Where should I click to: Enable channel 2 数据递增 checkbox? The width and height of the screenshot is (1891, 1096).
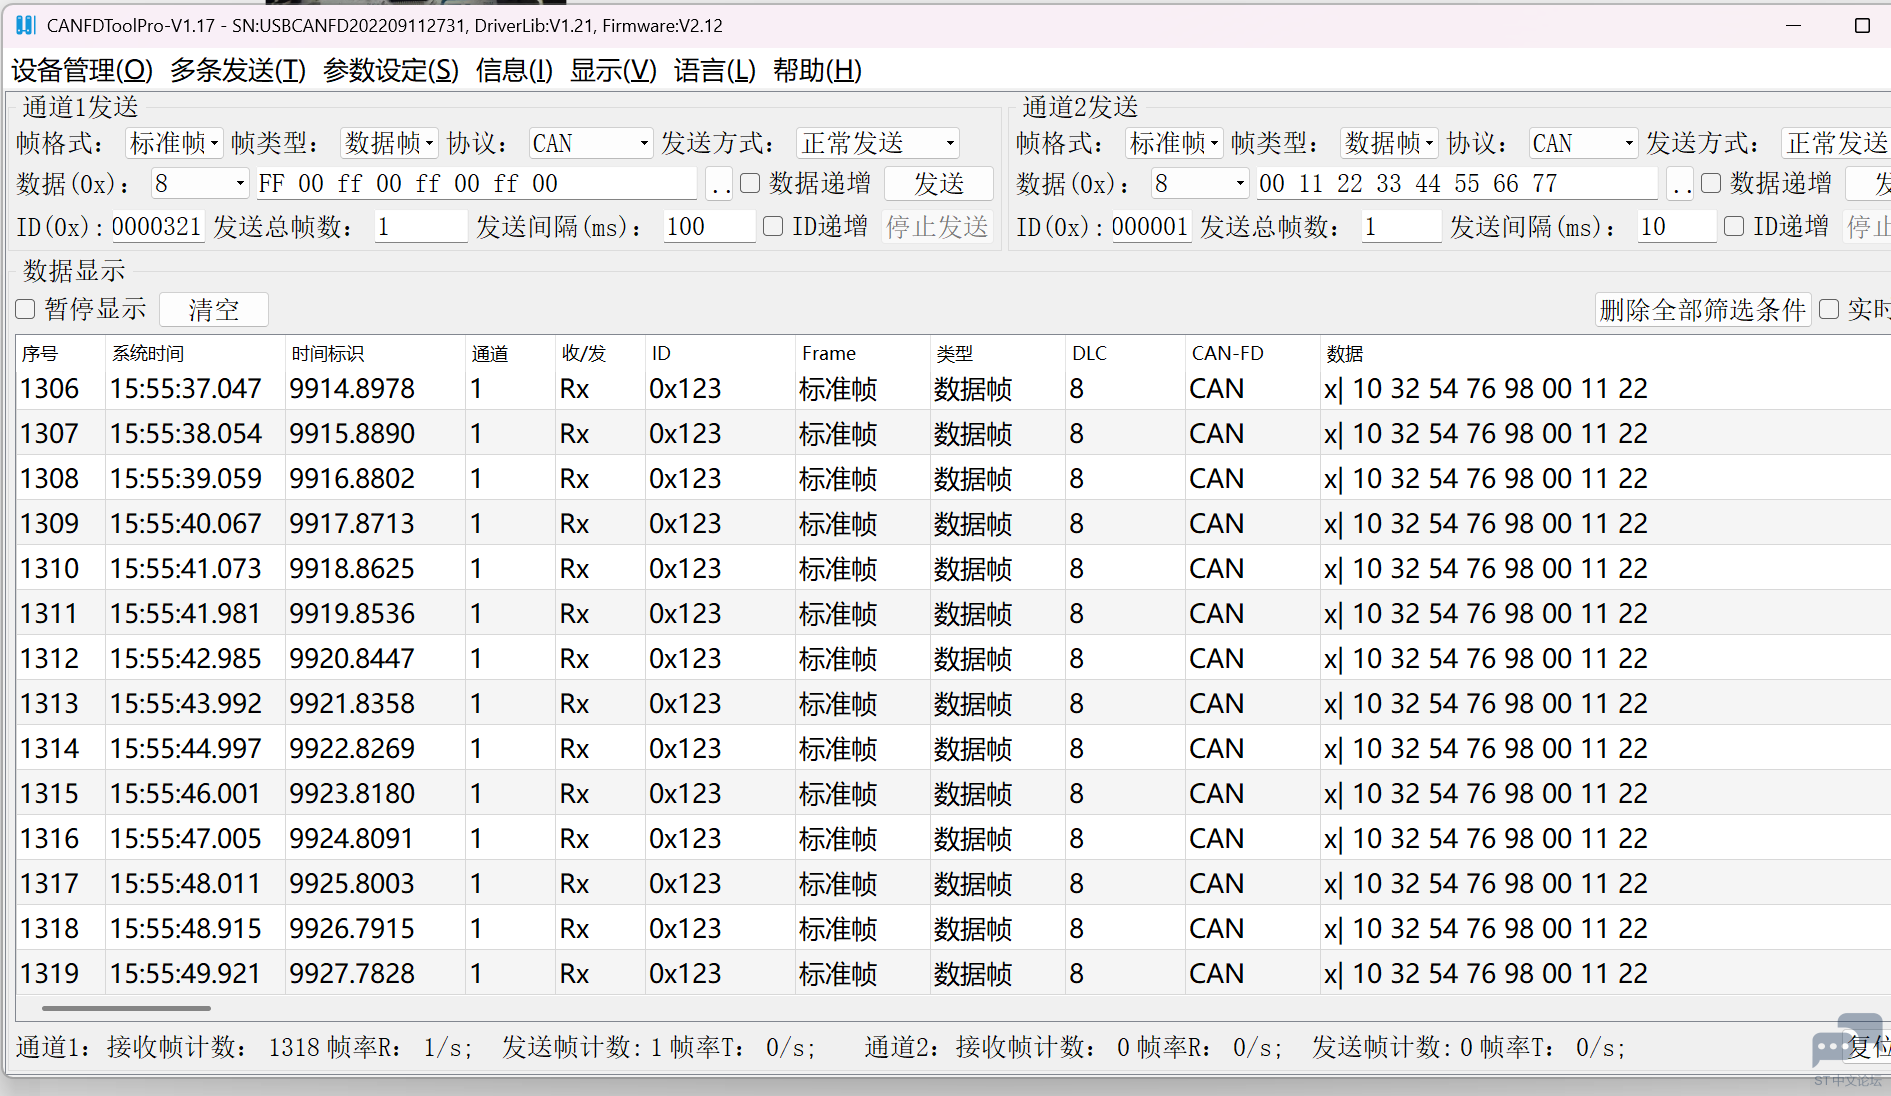click(x=1711, y=183)
